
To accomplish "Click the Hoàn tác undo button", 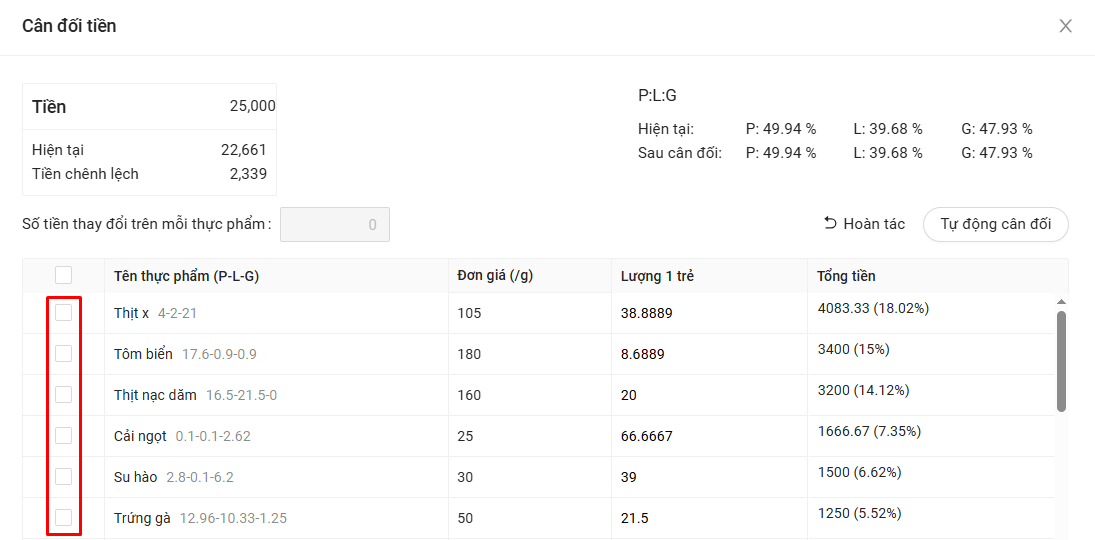I will point(864,224).
